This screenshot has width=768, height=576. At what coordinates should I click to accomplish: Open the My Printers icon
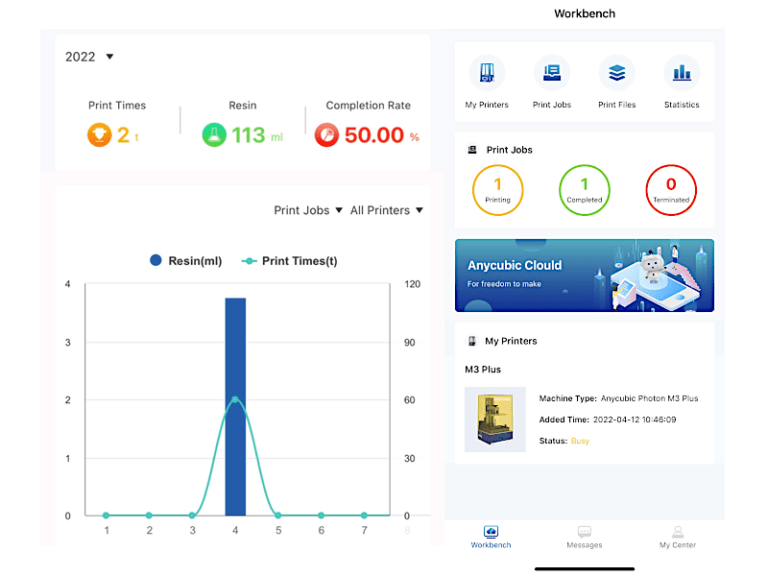pyautogui.click(x=487, y=73)
